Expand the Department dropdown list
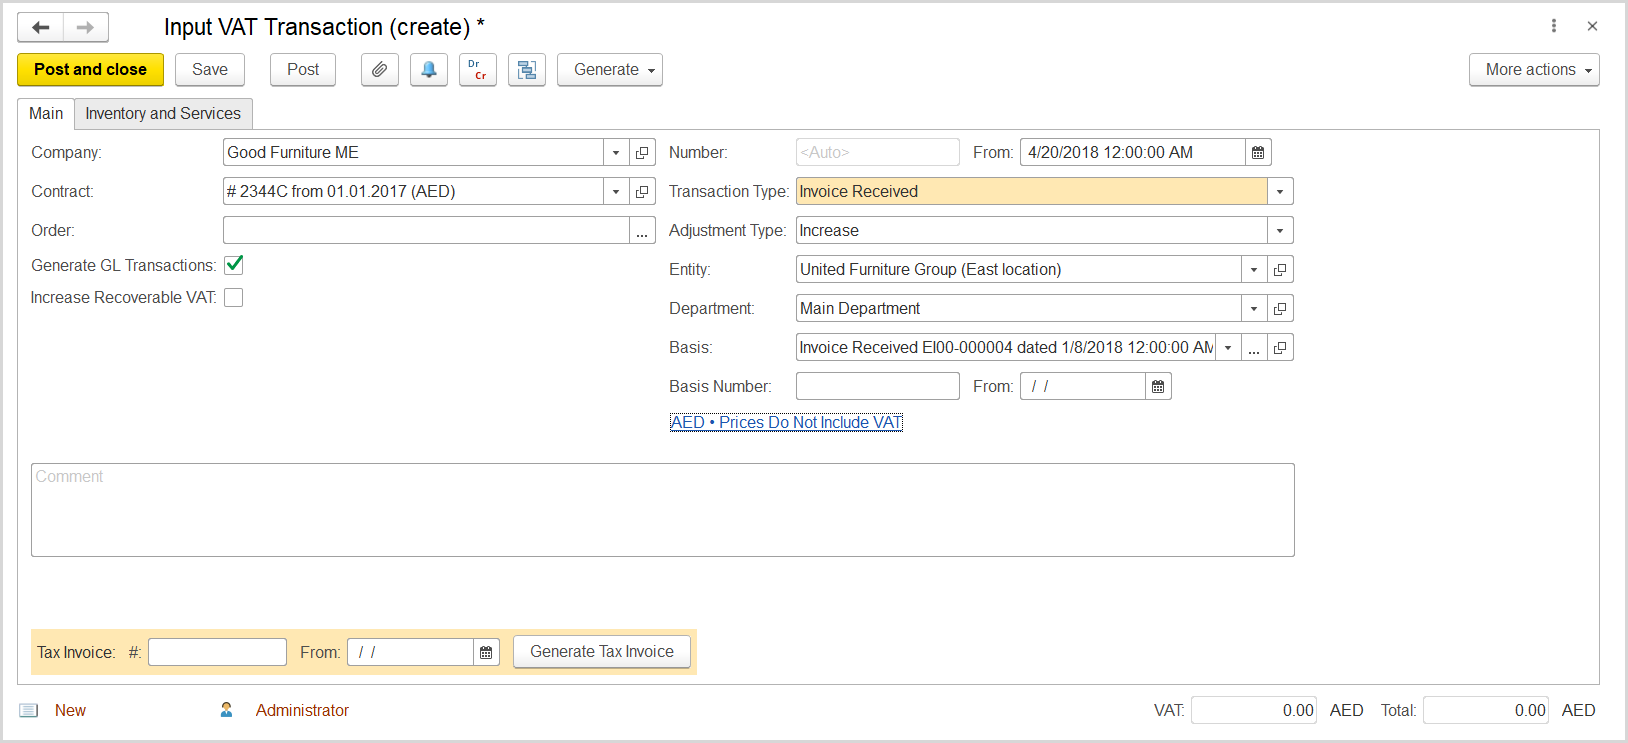The height and width of the screenshot is (743, 1628). (x=1254, y=309)
